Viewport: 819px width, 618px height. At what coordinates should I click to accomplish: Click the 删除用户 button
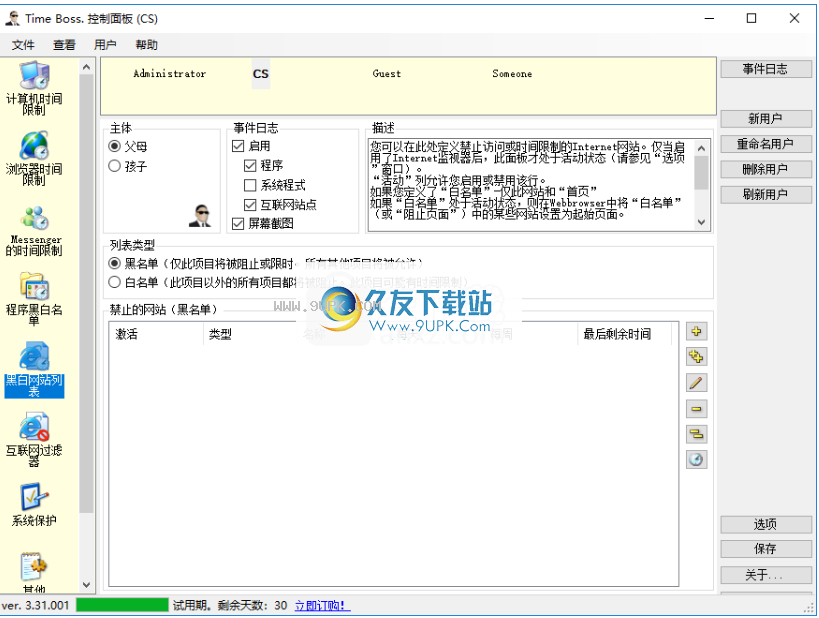[766, 169]
